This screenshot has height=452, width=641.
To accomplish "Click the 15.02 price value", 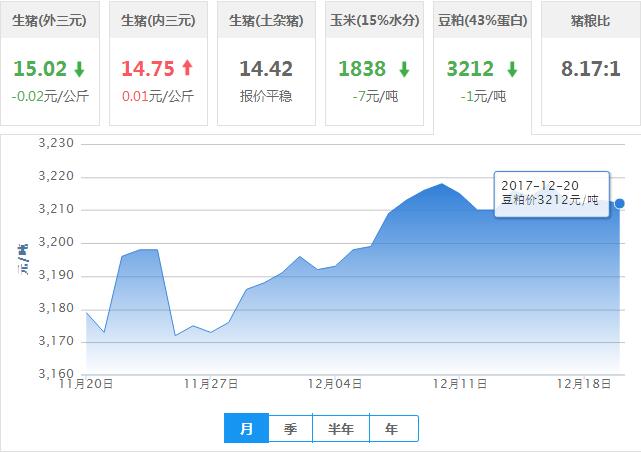I will (40, 69).
